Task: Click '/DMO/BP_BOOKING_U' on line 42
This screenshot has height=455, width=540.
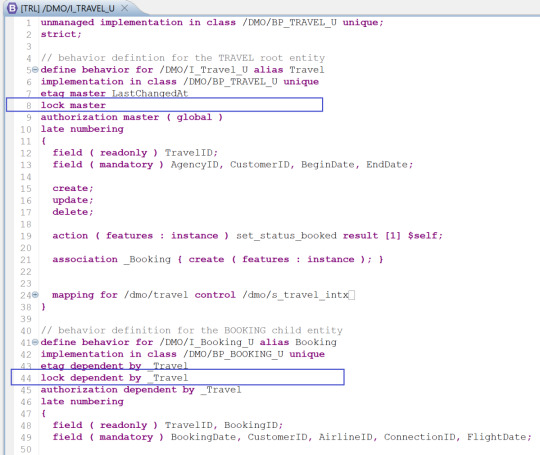Action: (233, 354)
